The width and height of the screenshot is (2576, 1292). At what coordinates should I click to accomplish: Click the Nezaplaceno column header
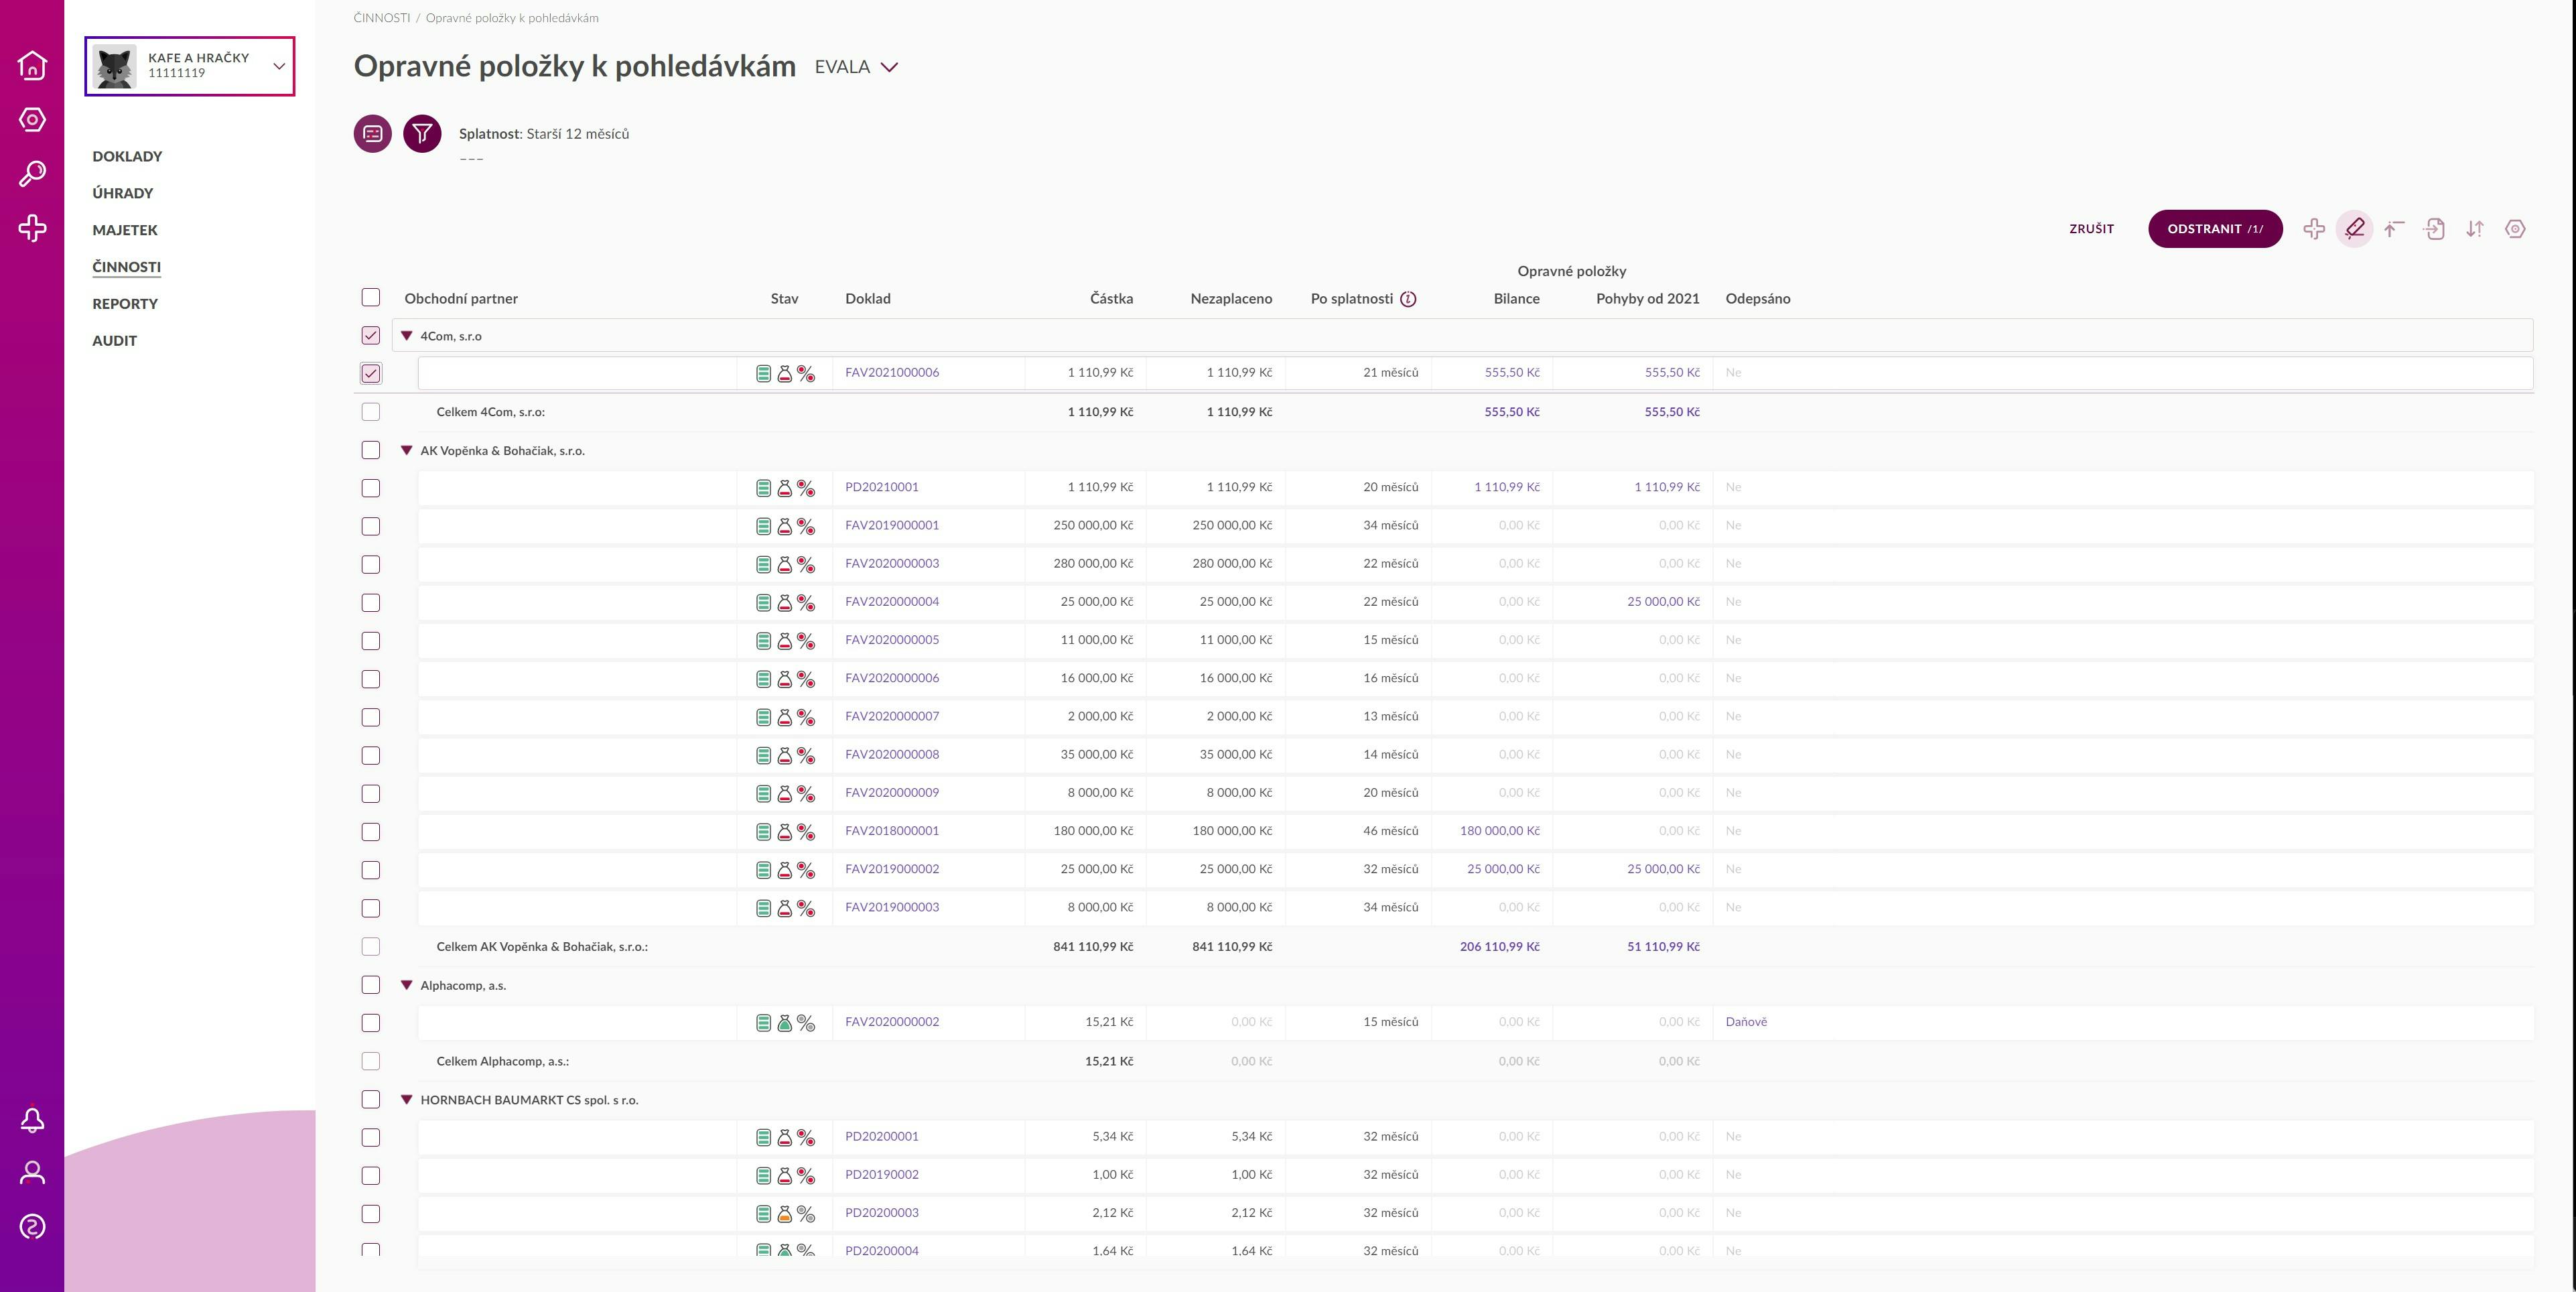click(x=1231, y=299)
